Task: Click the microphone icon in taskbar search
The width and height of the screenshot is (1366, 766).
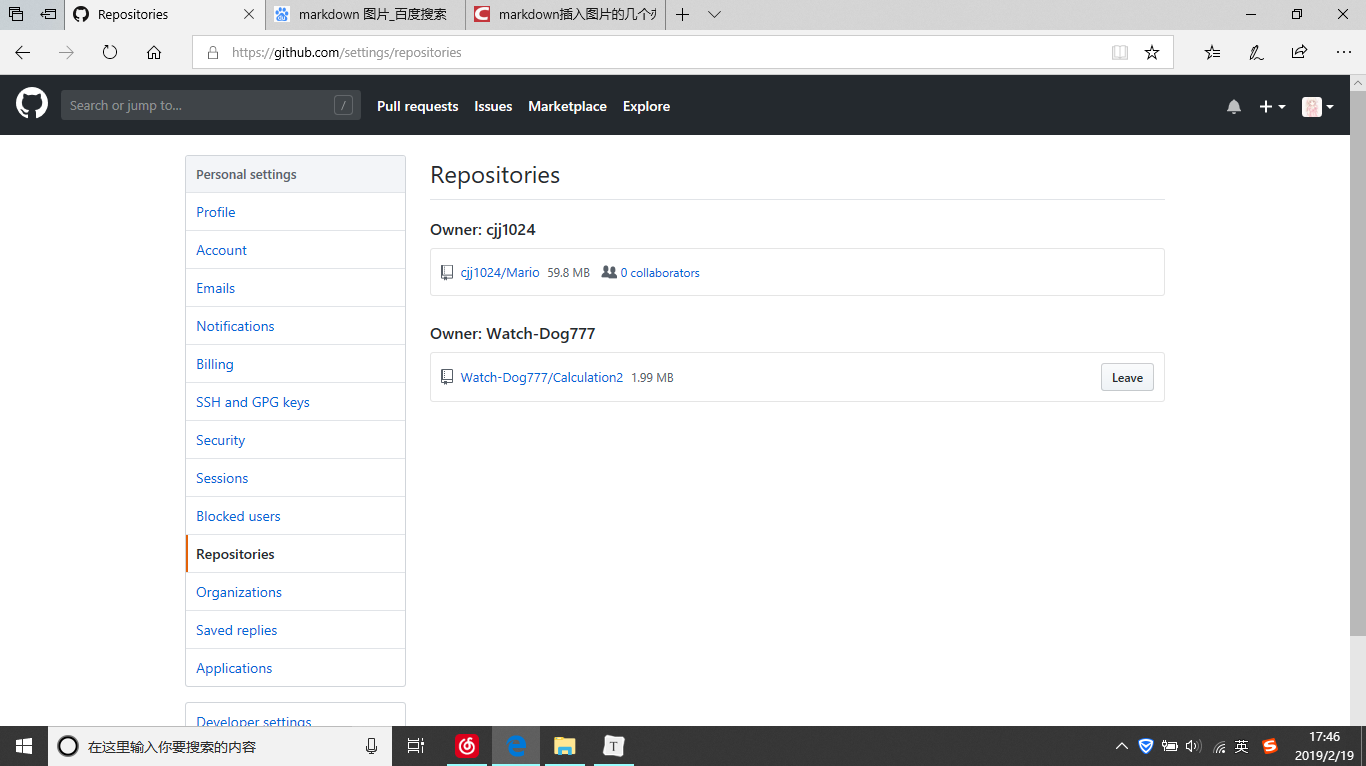Action: tap(371, 746)
